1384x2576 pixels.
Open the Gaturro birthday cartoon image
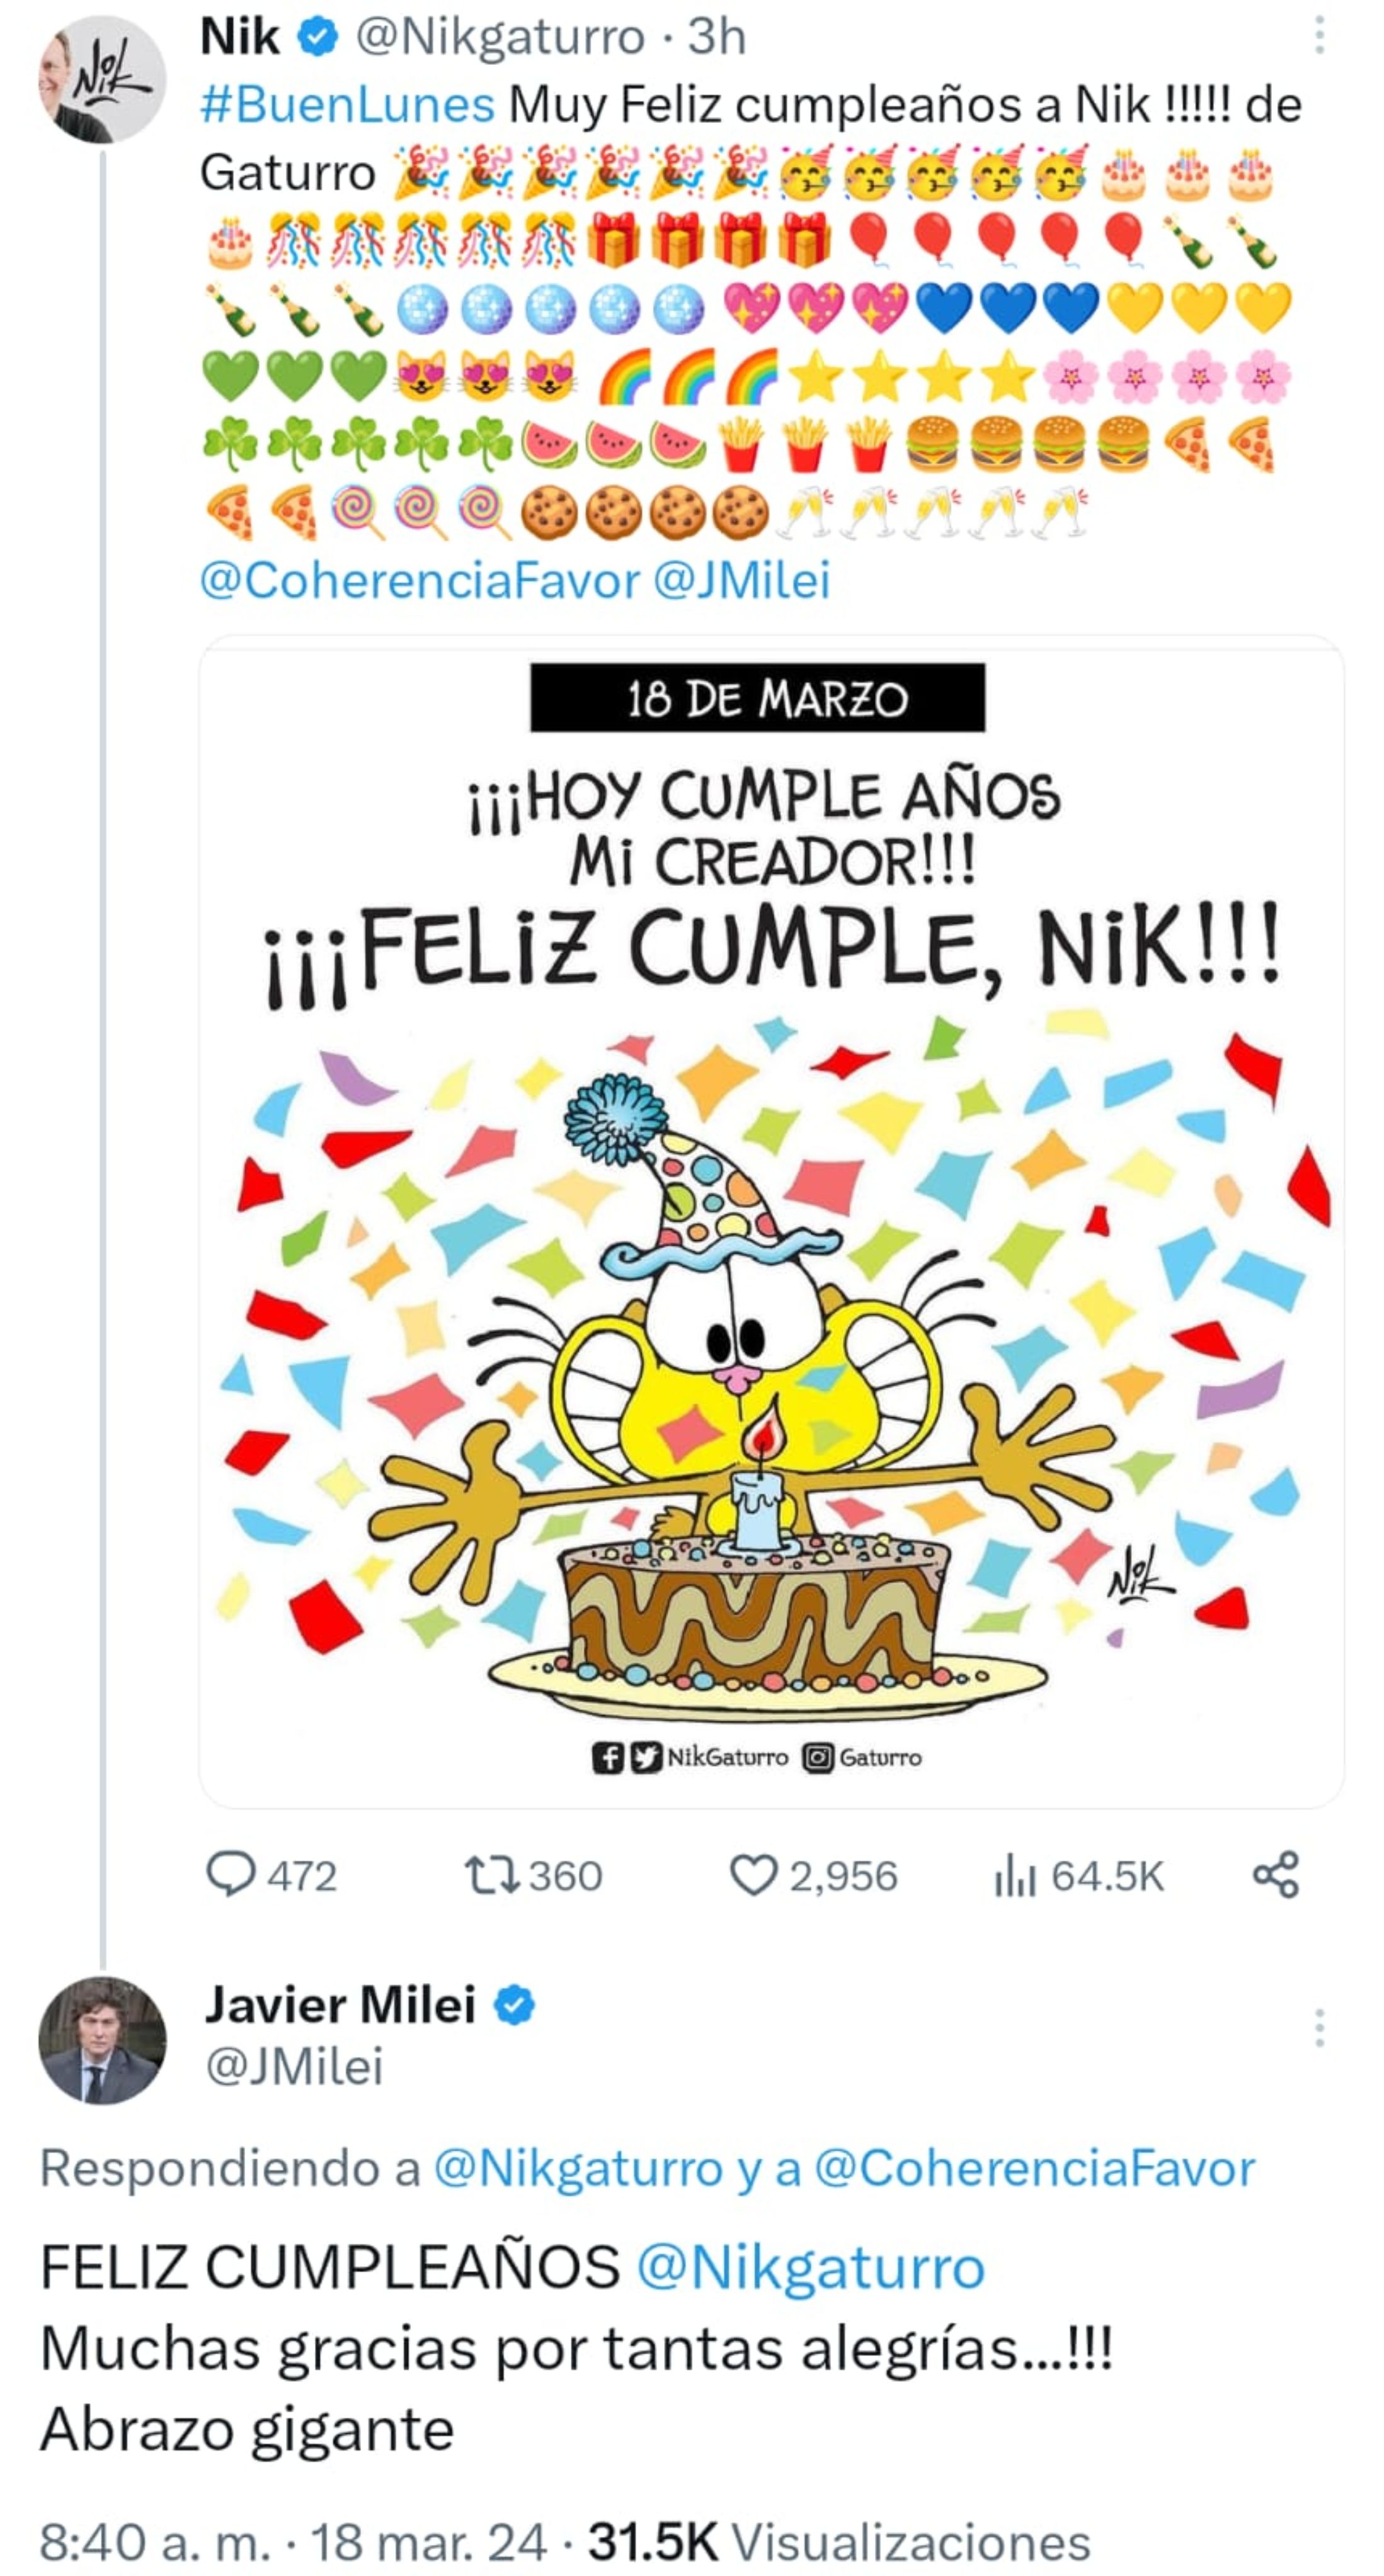point(770,1220)
